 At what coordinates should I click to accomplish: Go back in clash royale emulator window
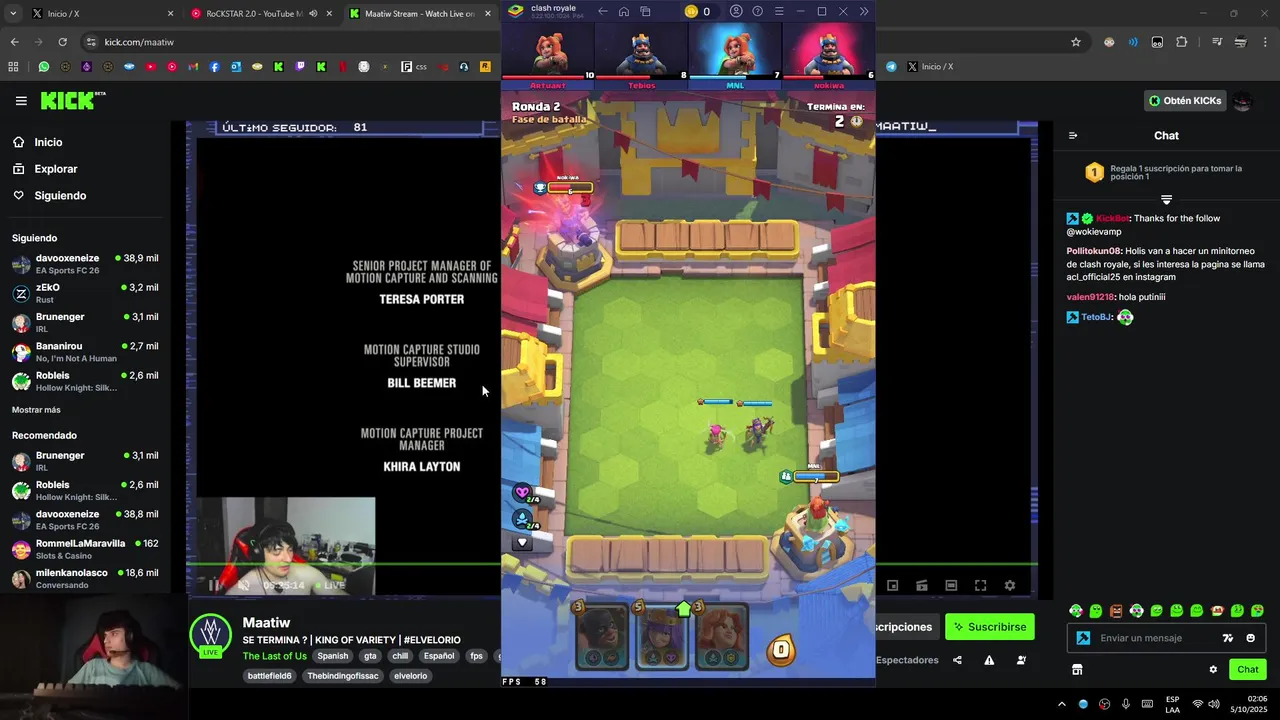coord(602,12)
